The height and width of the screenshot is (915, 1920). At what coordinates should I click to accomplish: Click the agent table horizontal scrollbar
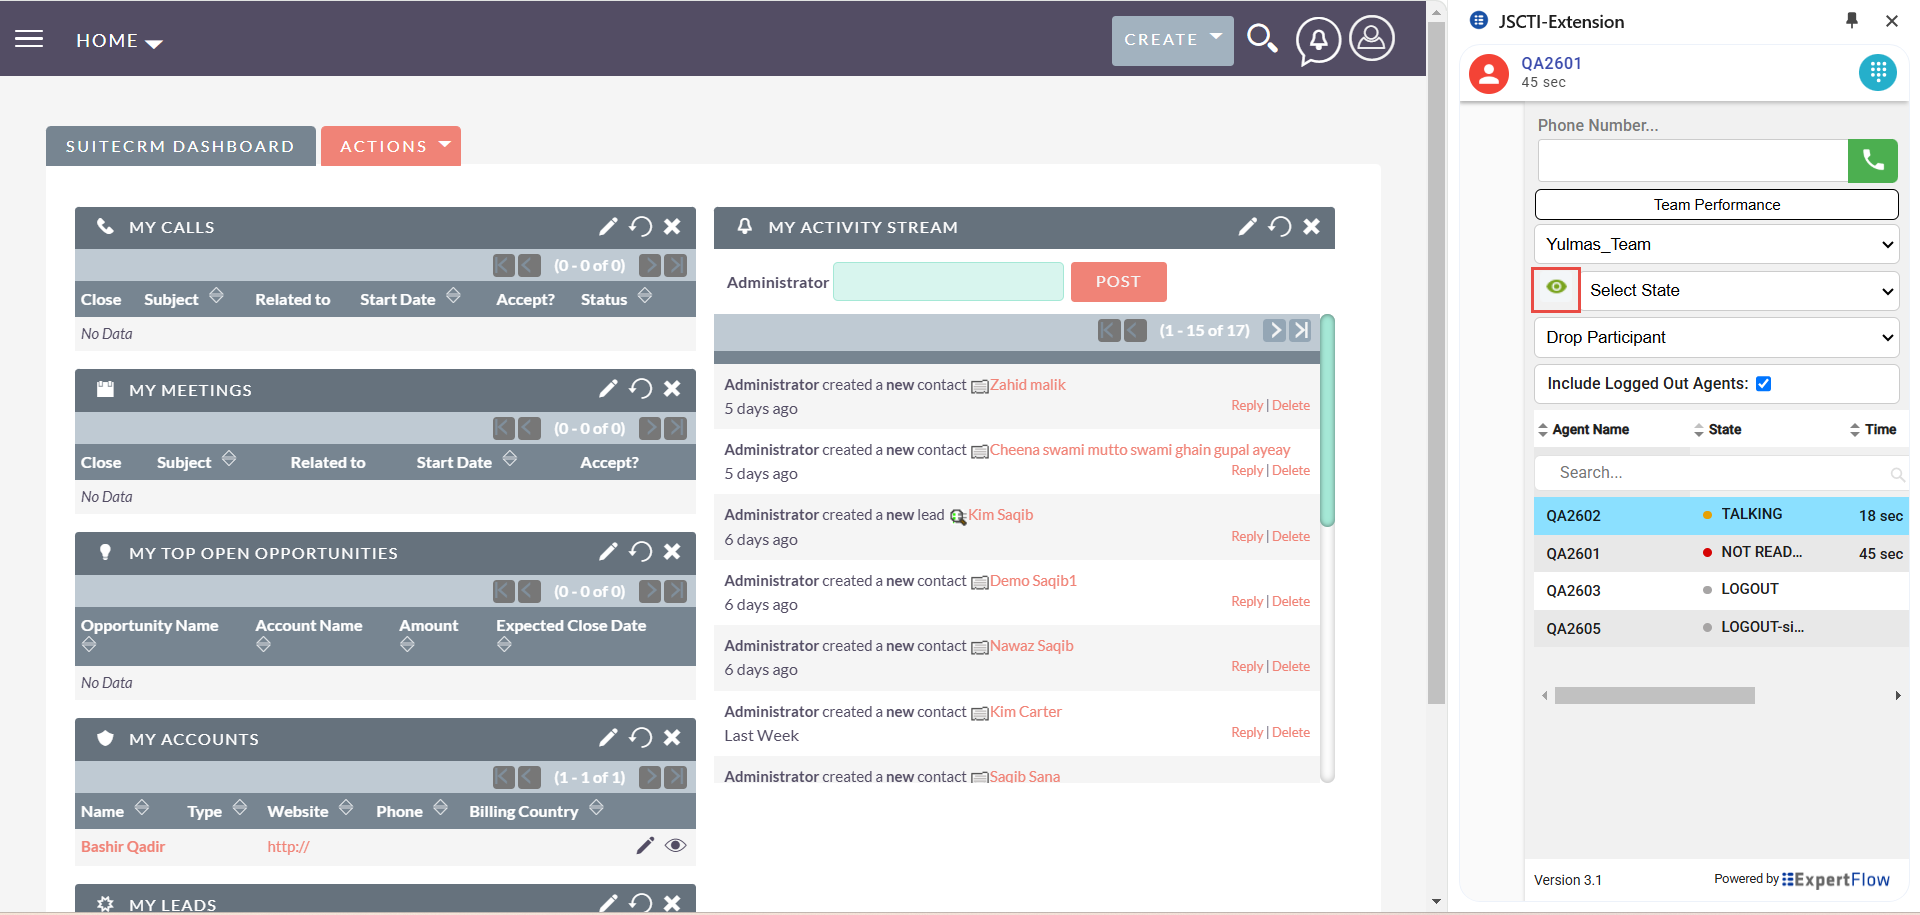pyautogui.click(x=1654, y=696)
